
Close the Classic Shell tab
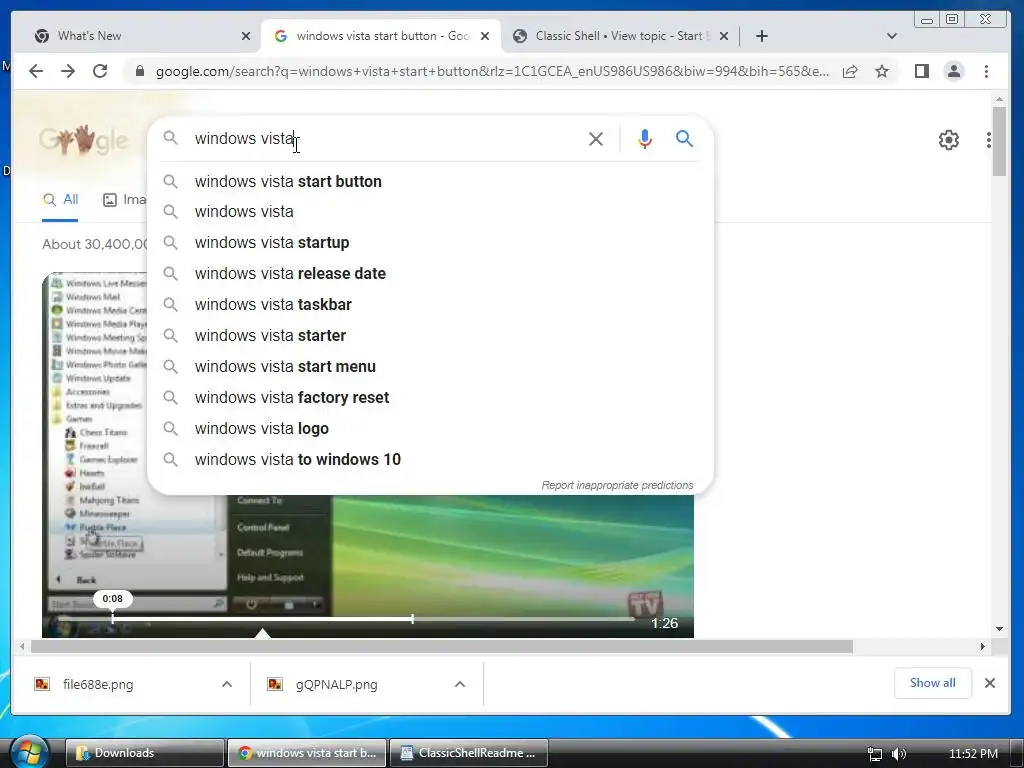[724, 37]
